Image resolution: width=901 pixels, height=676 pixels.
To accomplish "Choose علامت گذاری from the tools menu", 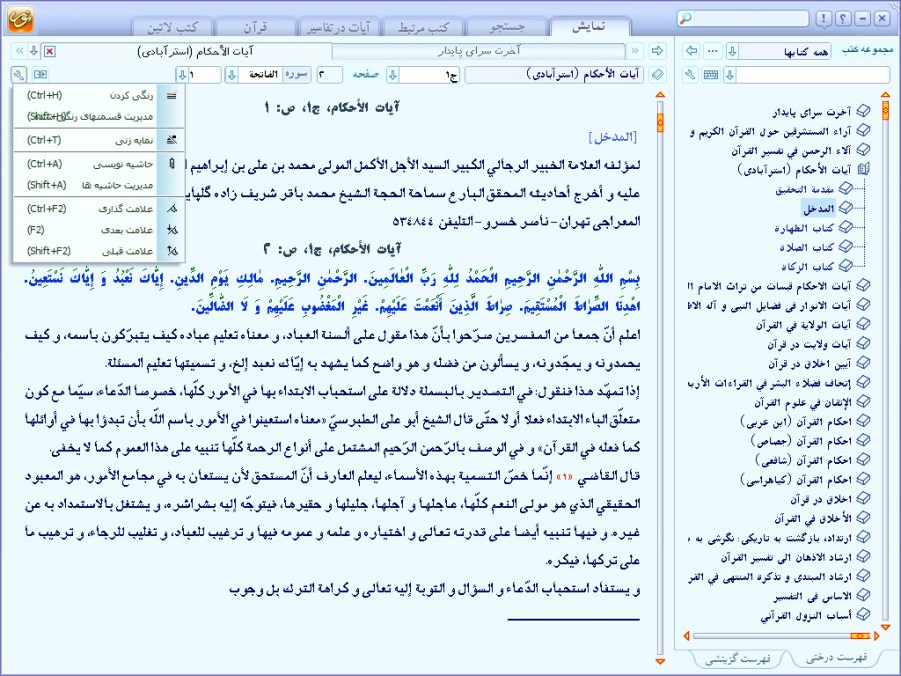I will pyautogui.click(x=98, y=209).
